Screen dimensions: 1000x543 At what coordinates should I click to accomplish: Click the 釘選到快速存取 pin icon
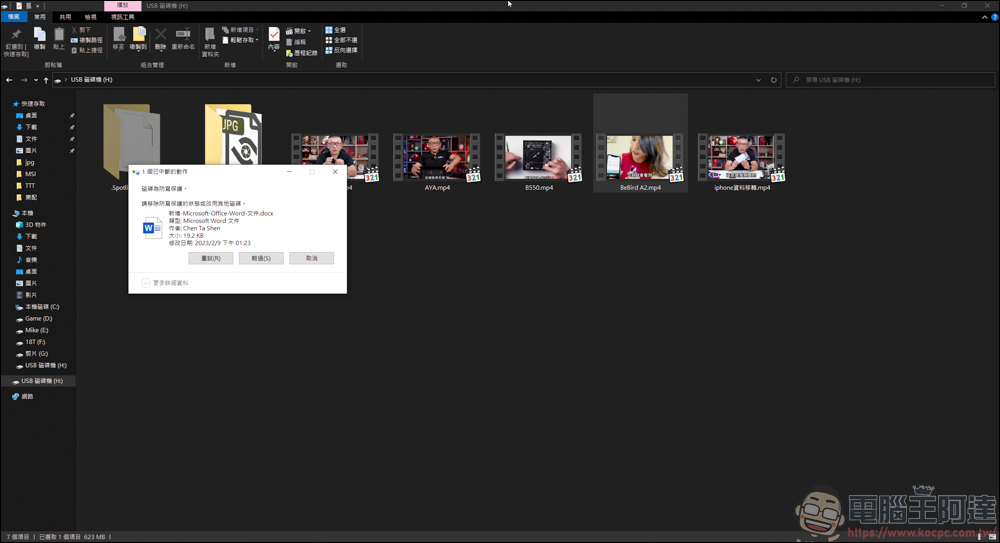[16, 35]
